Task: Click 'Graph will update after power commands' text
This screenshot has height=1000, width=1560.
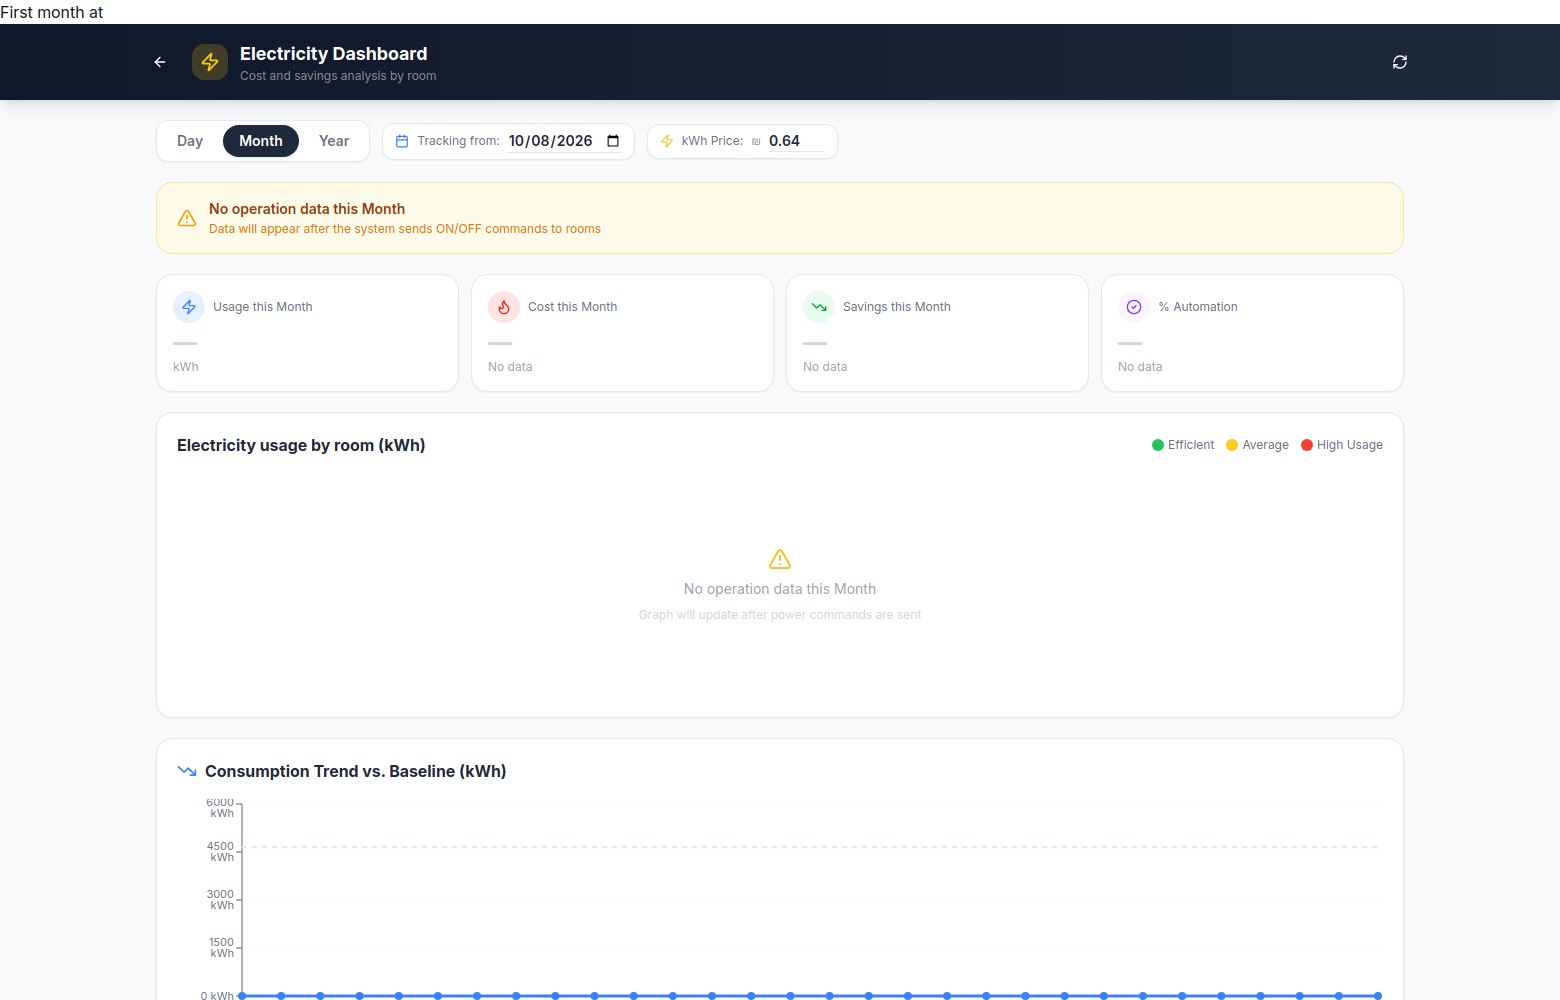Action: pos(780,615)
